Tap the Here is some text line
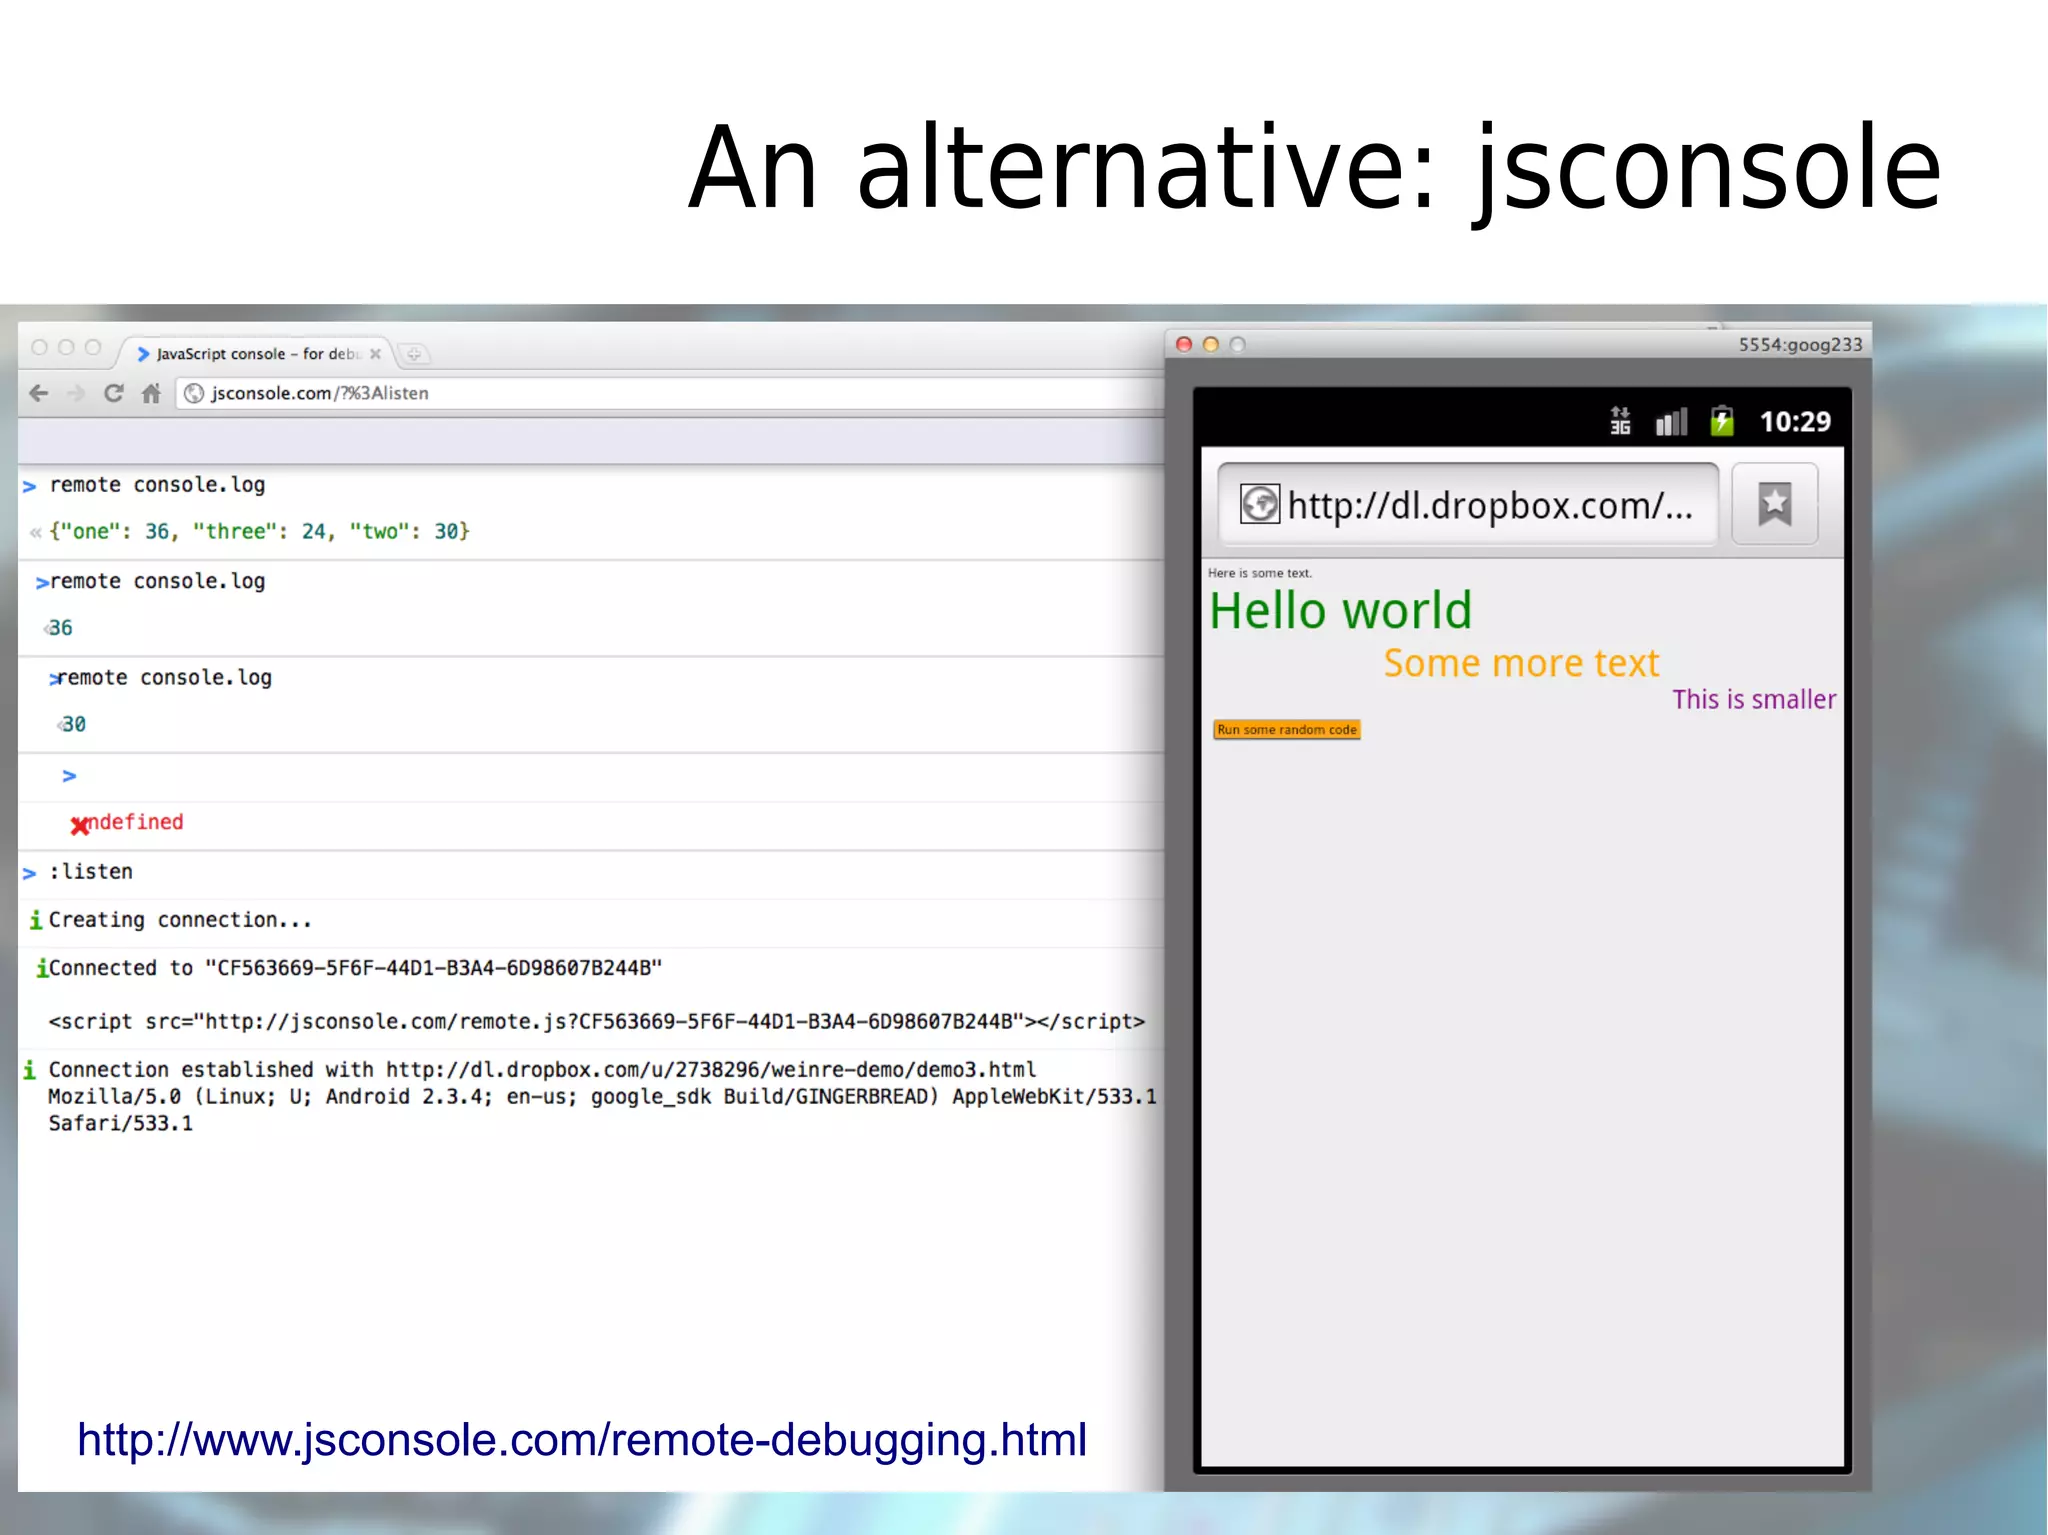Screen dimensions: 2048x1535 (x=1259, y=573)
